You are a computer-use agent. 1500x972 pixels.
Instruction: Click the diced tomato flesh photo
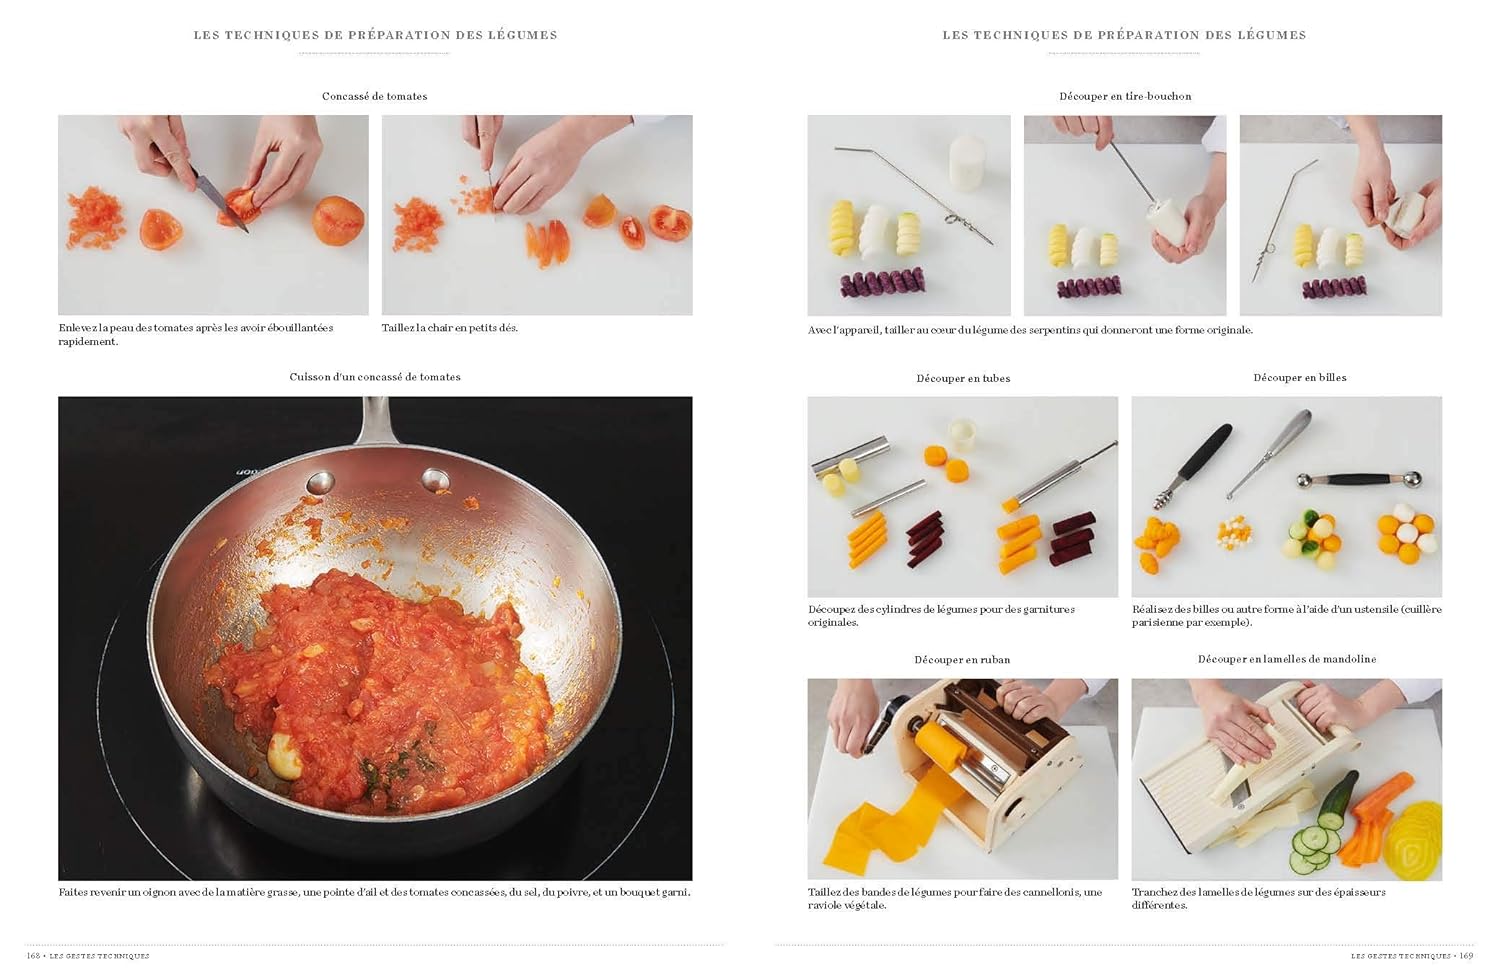click(x=537, y=215)
